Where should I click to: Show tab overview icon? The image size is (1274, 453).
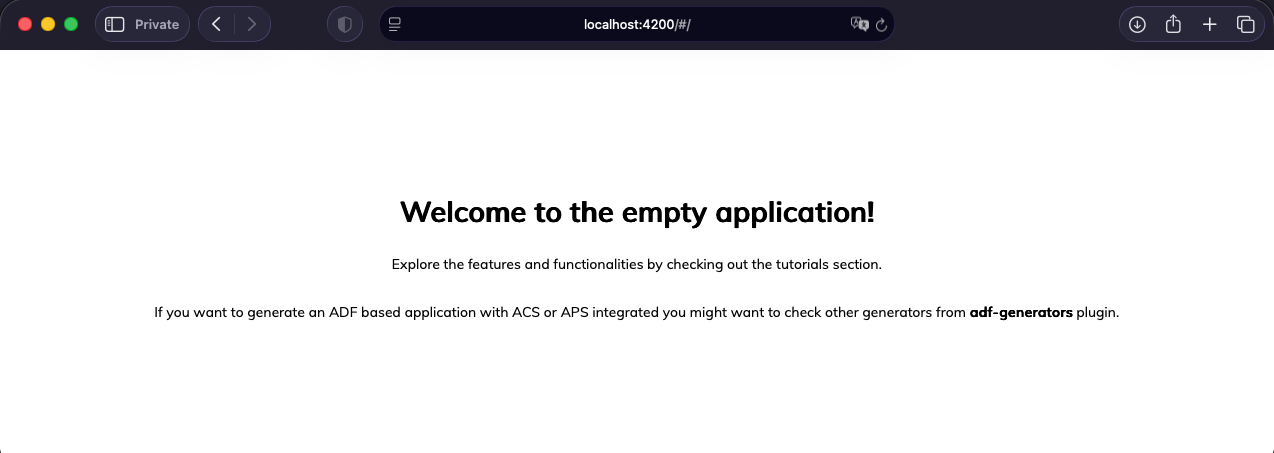[1245, 24]
